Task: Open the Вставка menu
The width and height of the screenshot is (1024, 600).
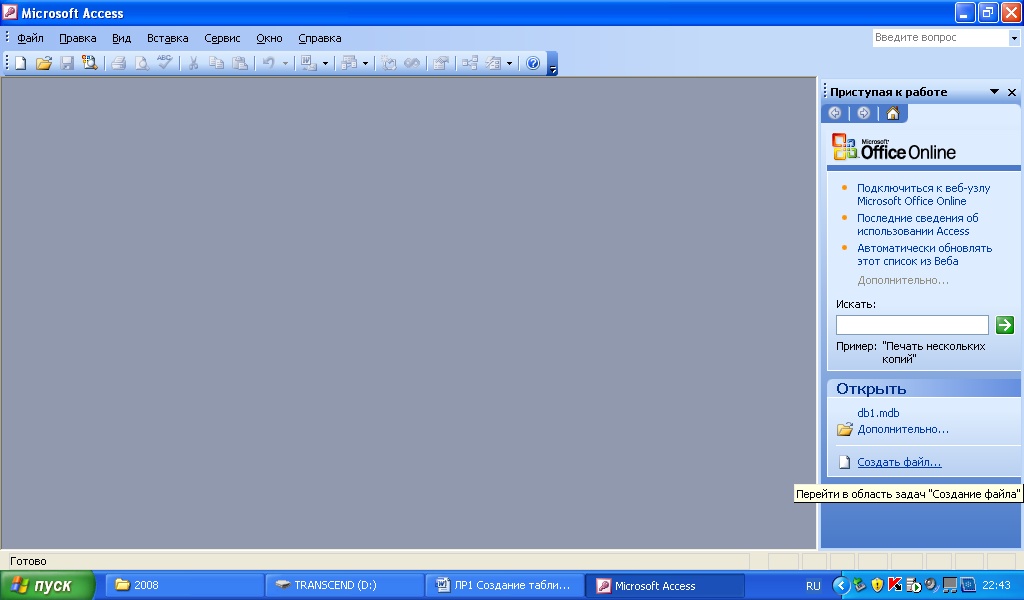Action: (167, 39)
